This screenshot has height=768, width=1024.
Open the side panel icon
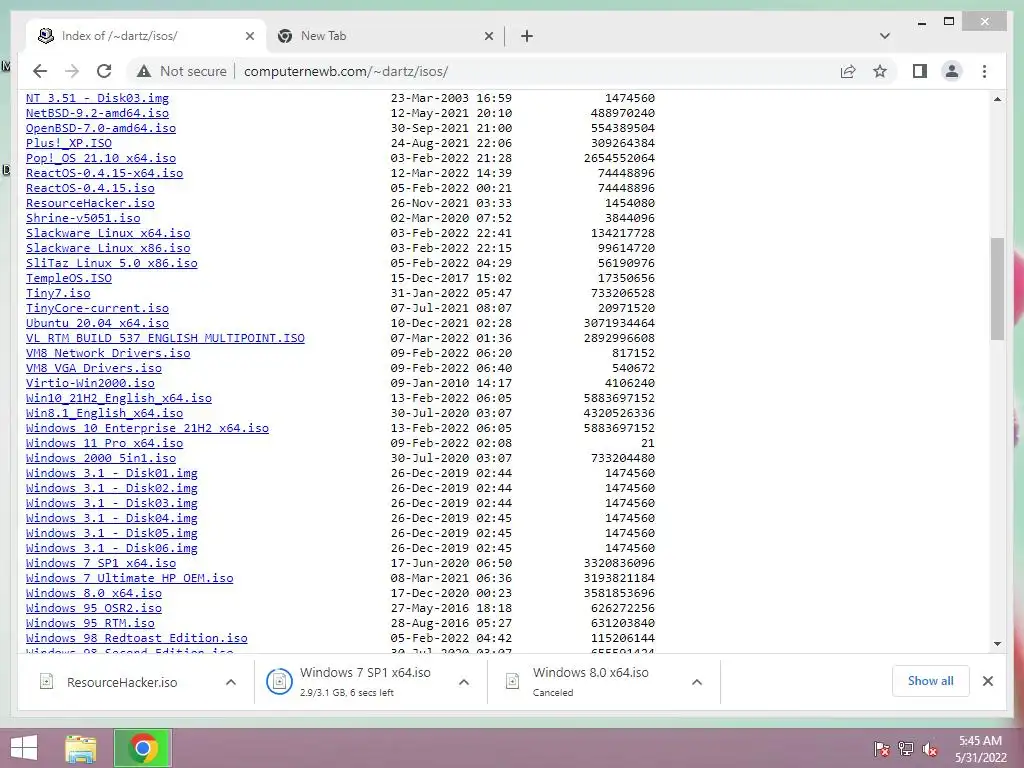click(920, 71)
